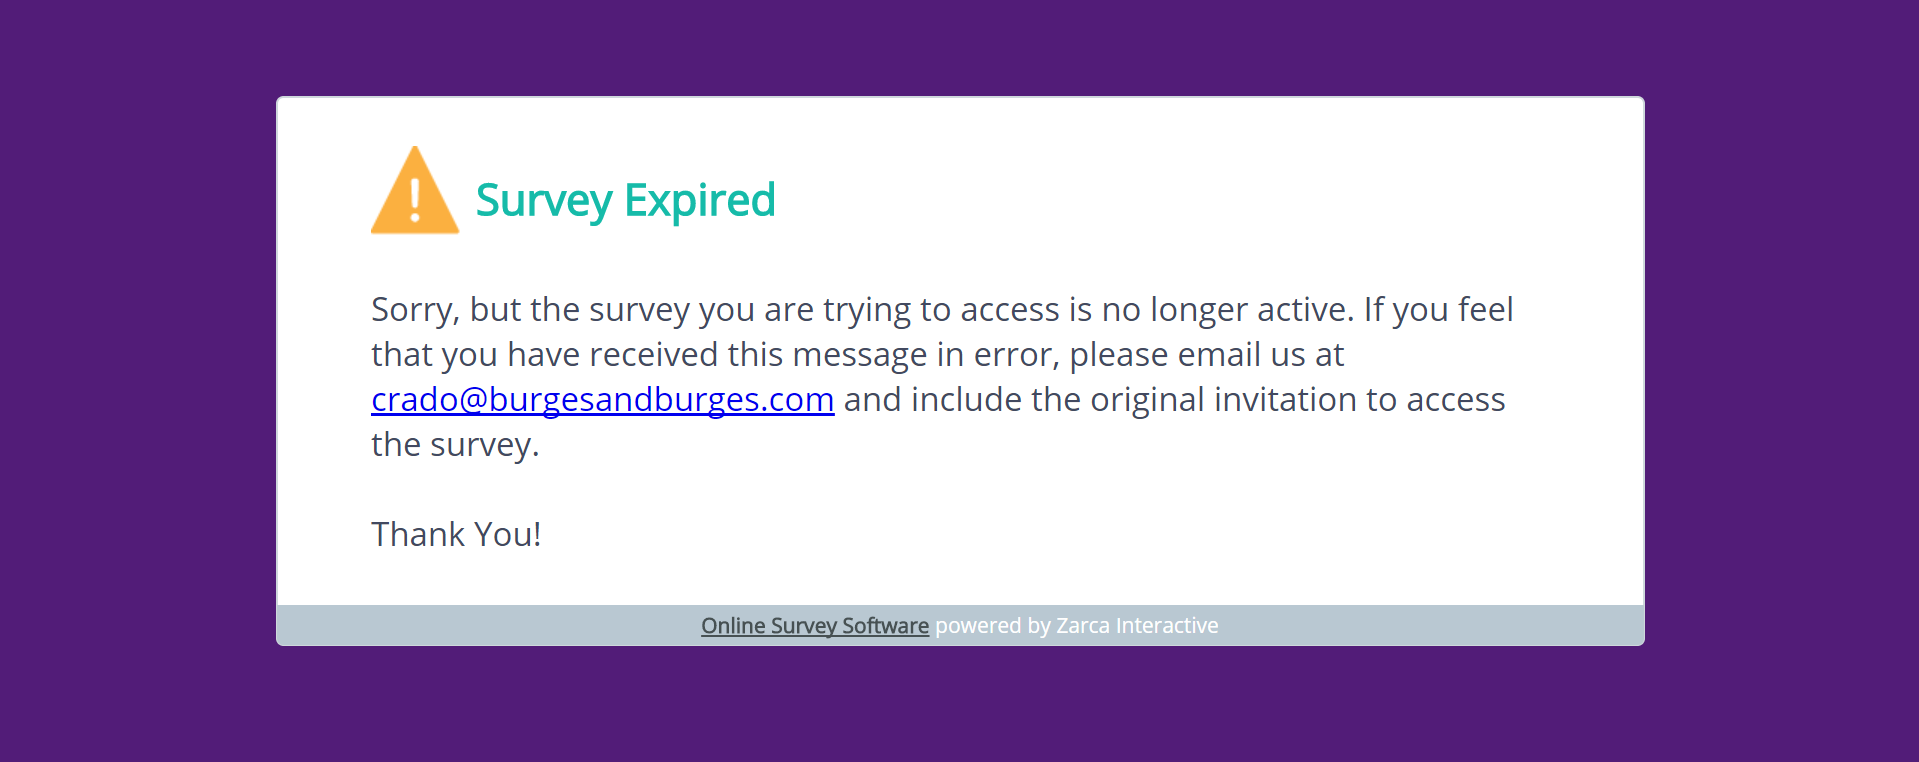Click the "Zarca Interactive" footer text

1136,626
